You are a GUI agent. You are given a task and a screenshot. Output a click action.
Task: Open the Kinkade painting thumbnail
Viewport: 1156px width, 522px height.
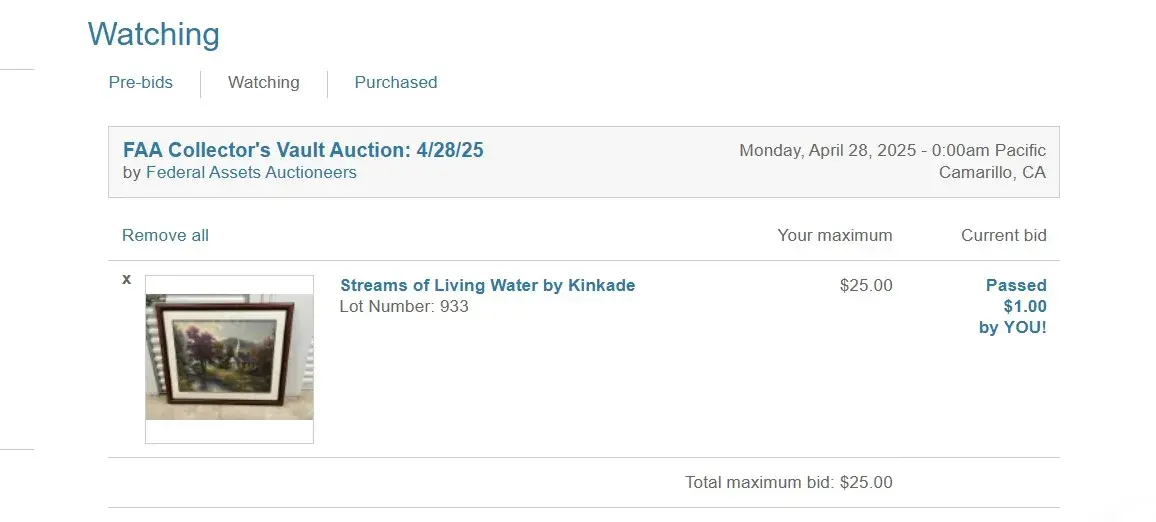pos(229,357)
